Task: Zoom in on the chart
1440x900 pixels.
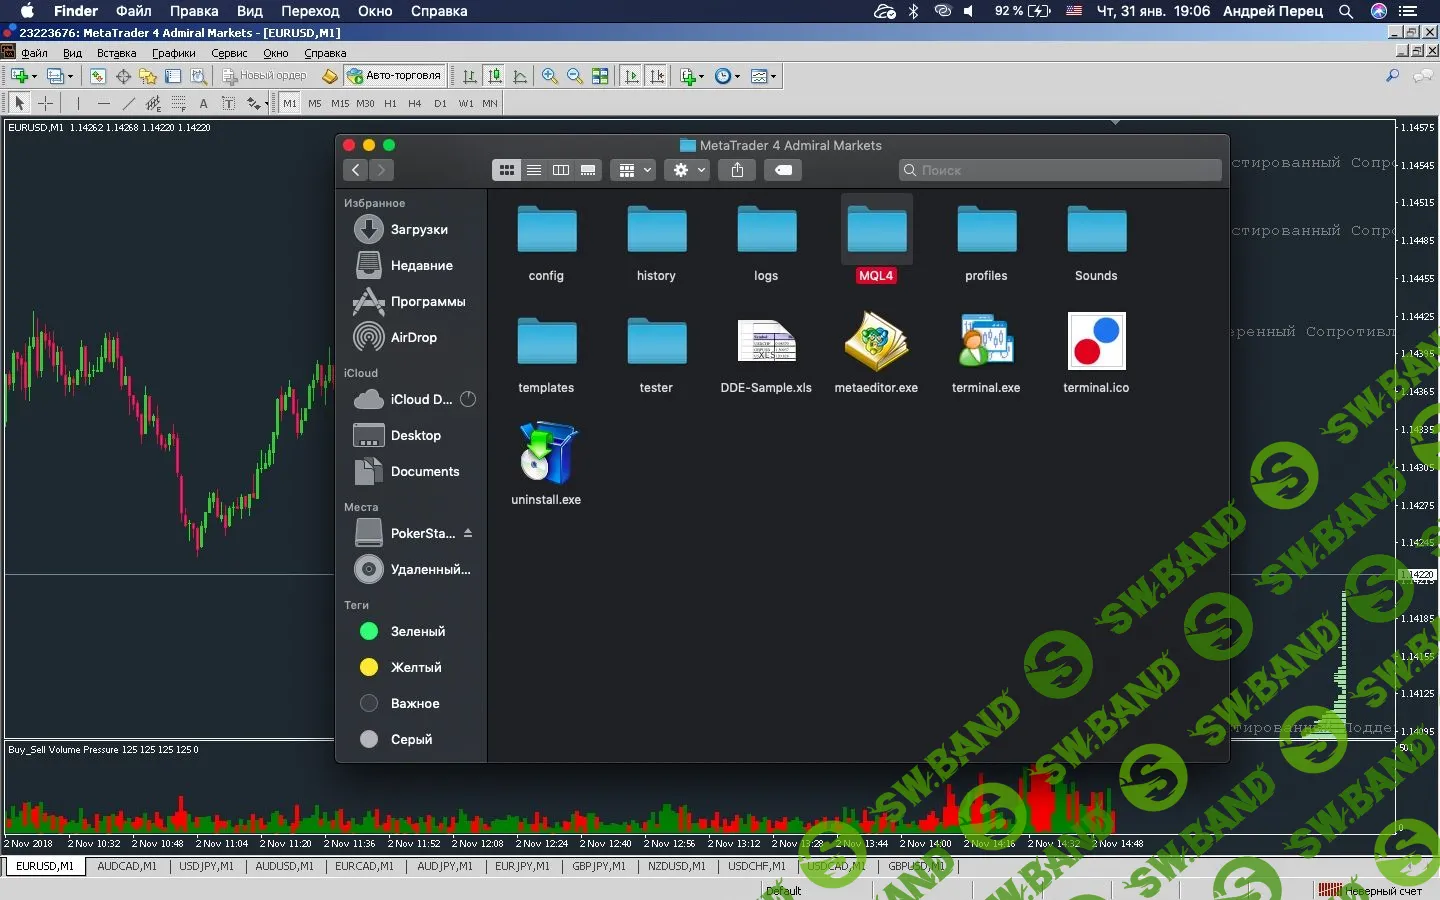Action: [549, 76]
